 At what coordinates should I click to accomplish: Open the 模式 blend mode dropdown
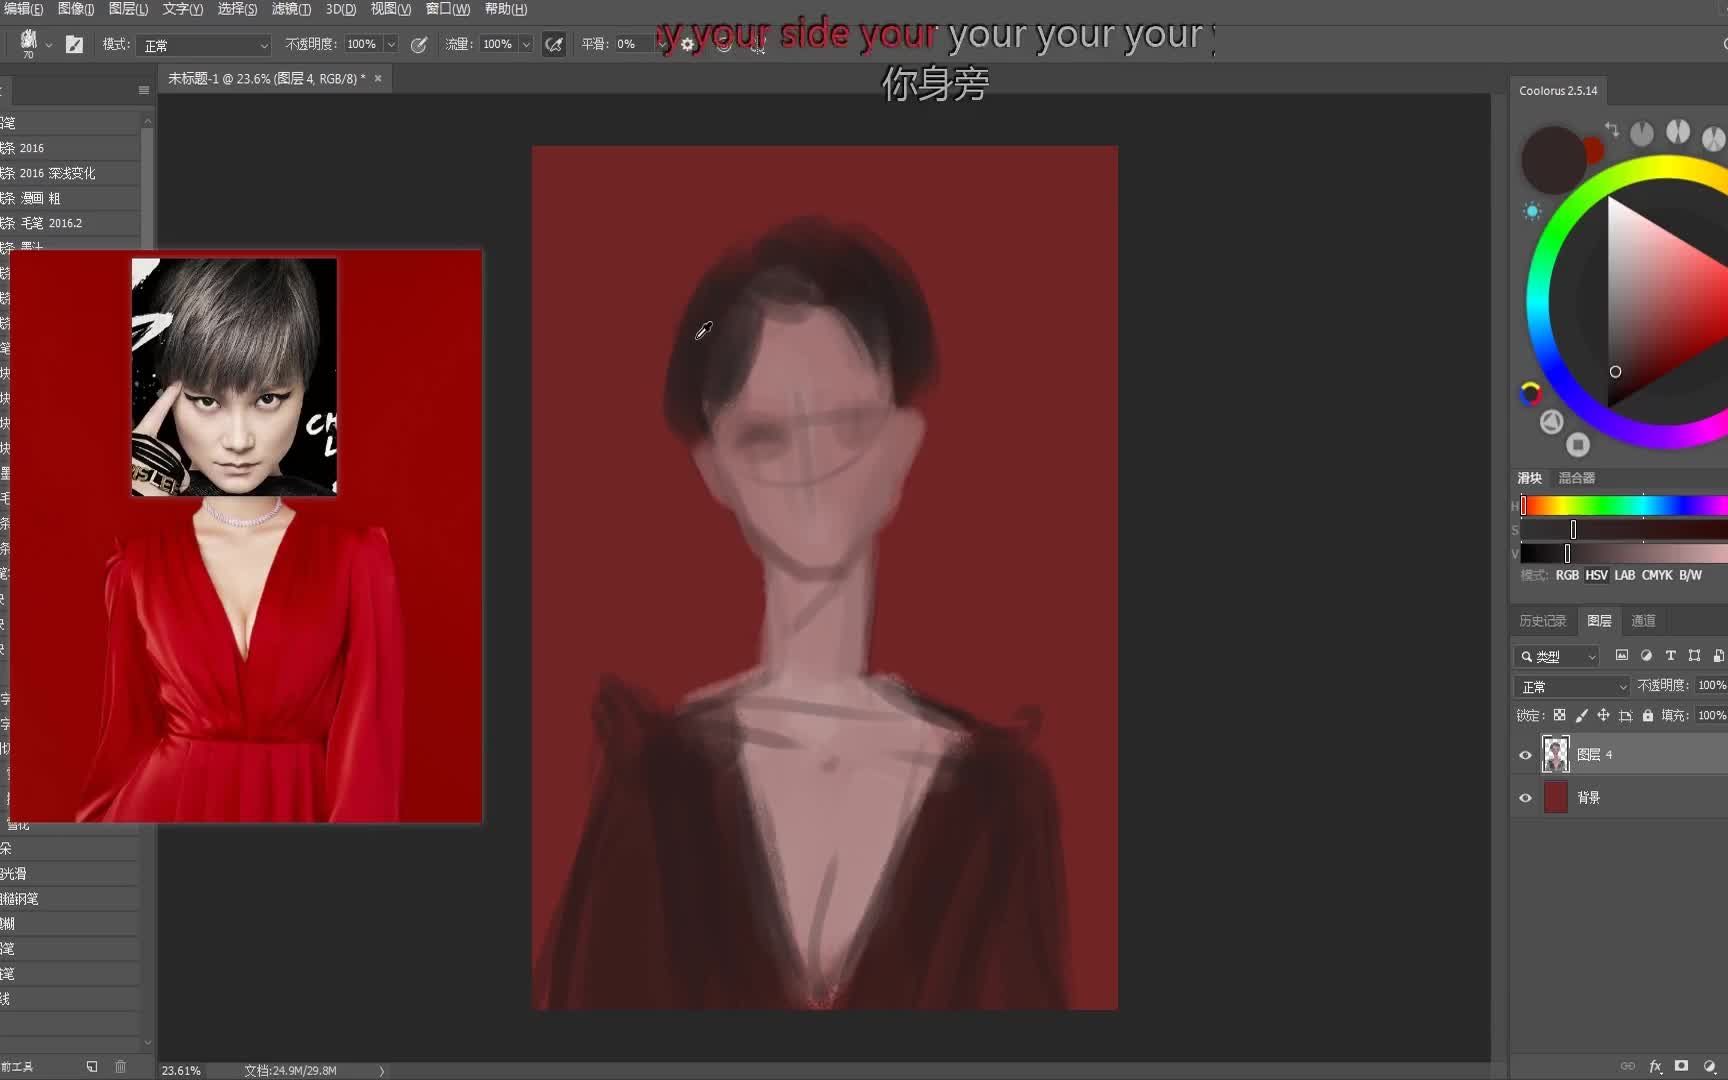click(x=206, y=45)
